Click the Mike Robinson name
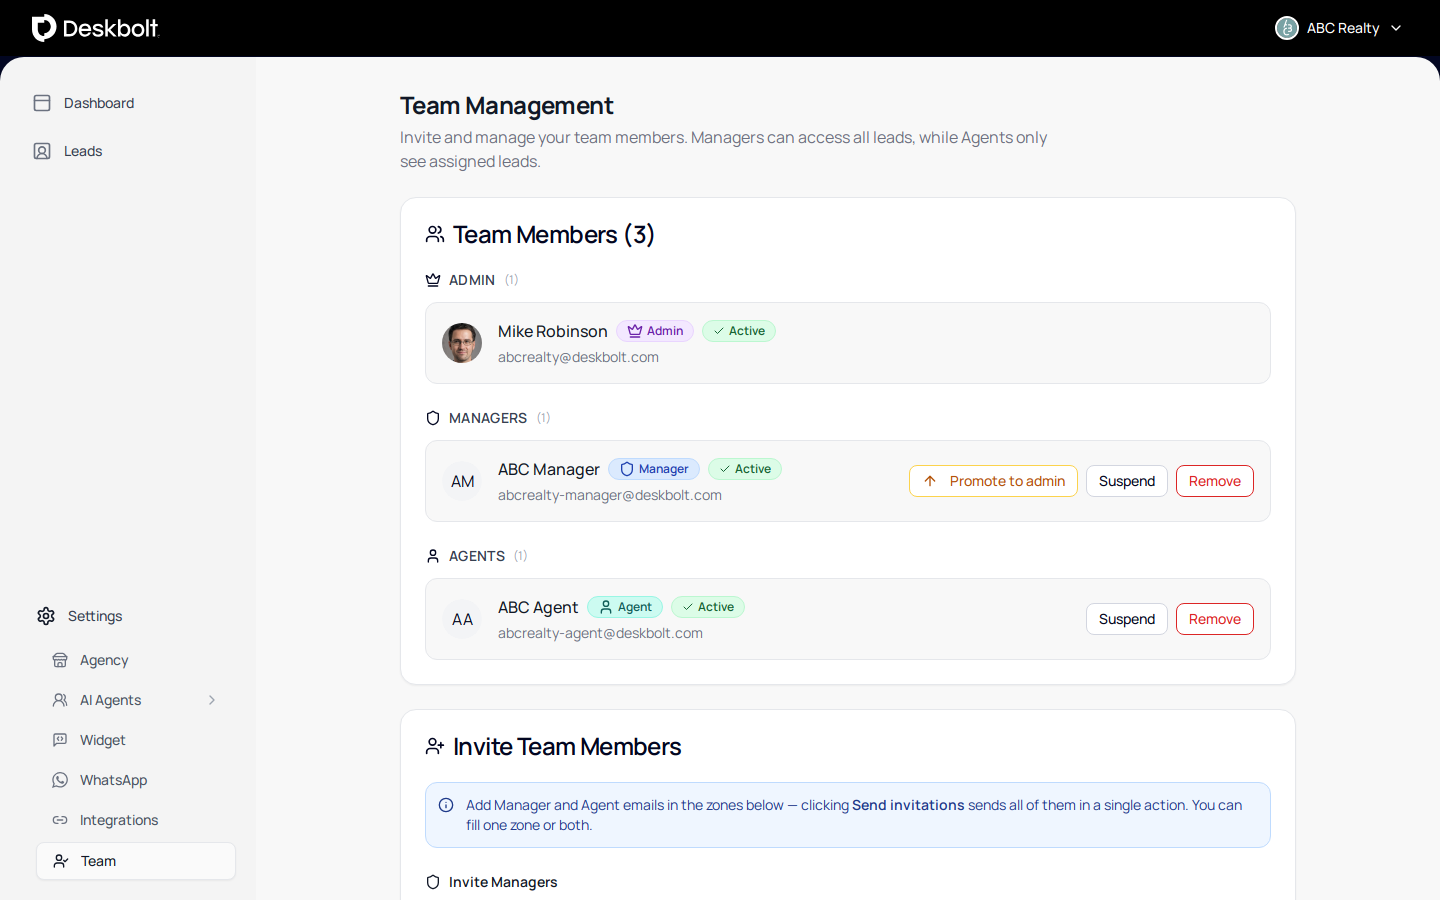The image size is (1440, 900). 553,331
